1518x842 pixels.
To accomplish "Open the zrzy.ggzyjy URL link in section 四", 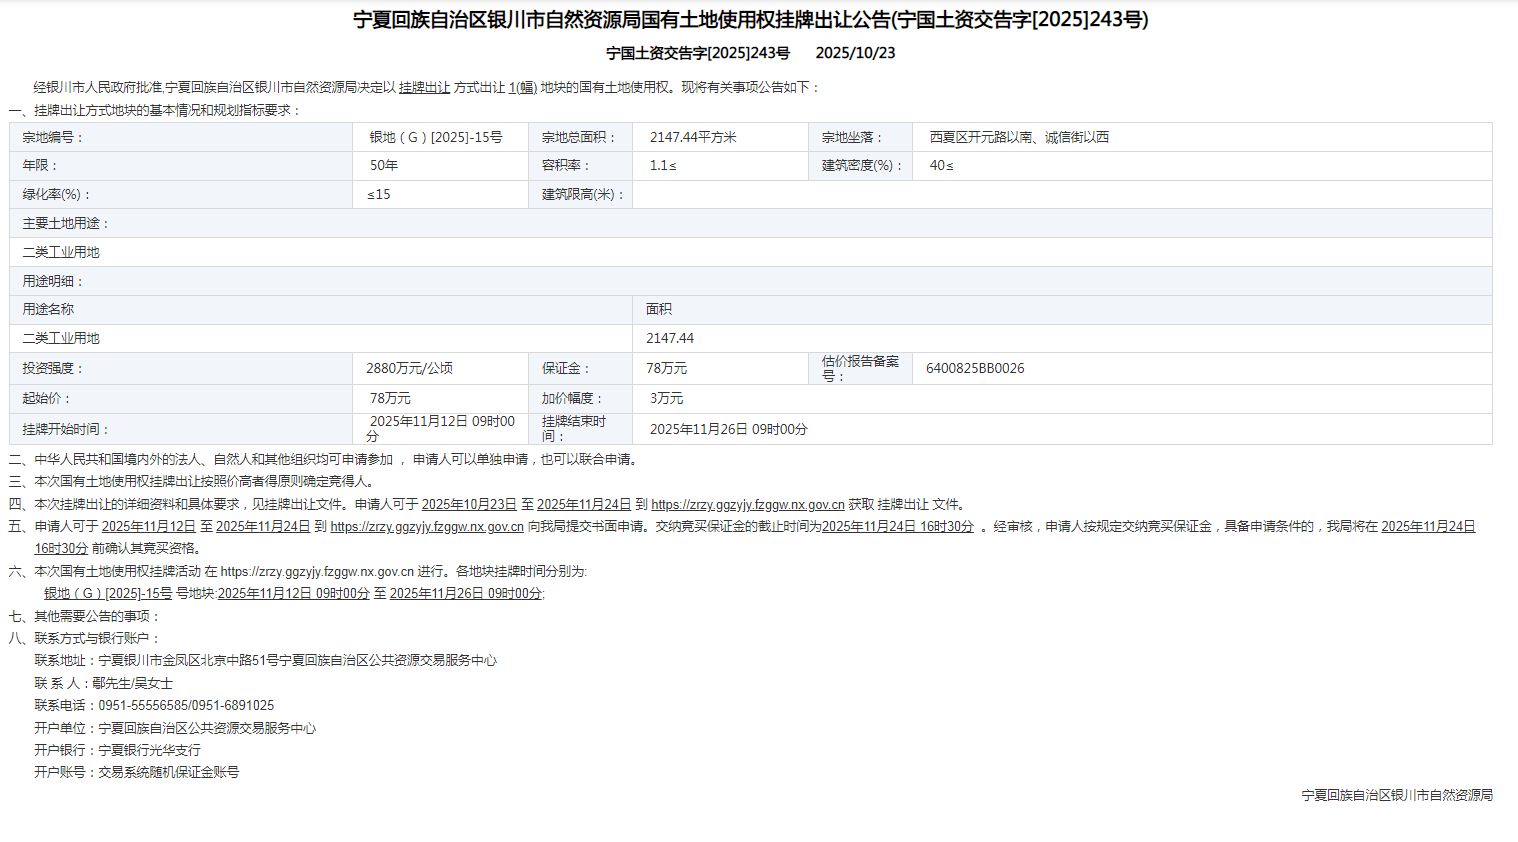I will click(747, 505).
